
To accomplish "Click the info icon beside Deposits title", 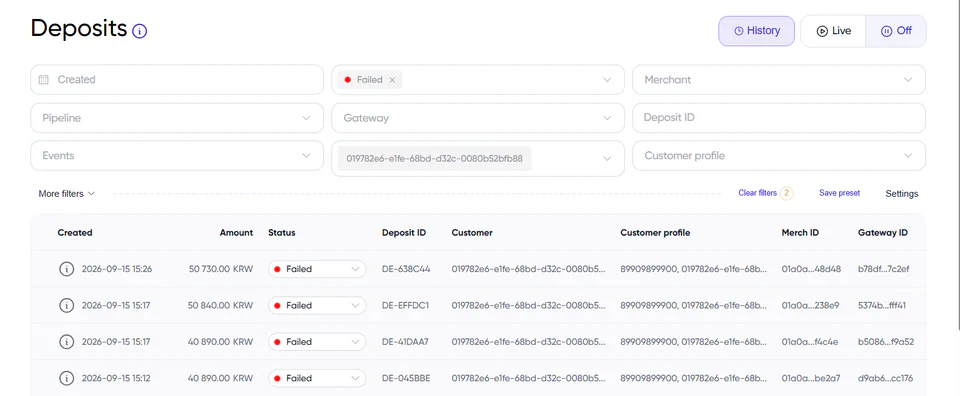I will 140,31.
